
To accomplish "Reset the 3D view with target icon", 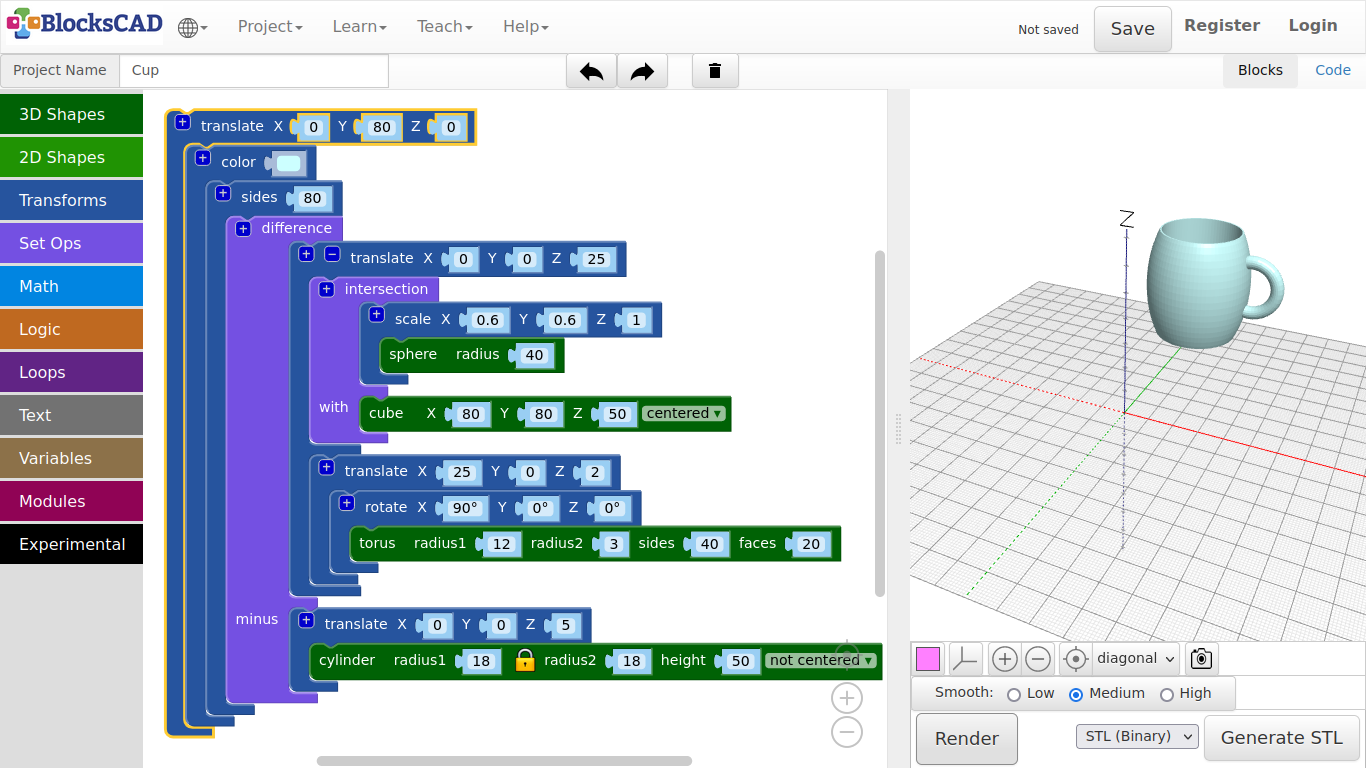I will point(1075,659).
